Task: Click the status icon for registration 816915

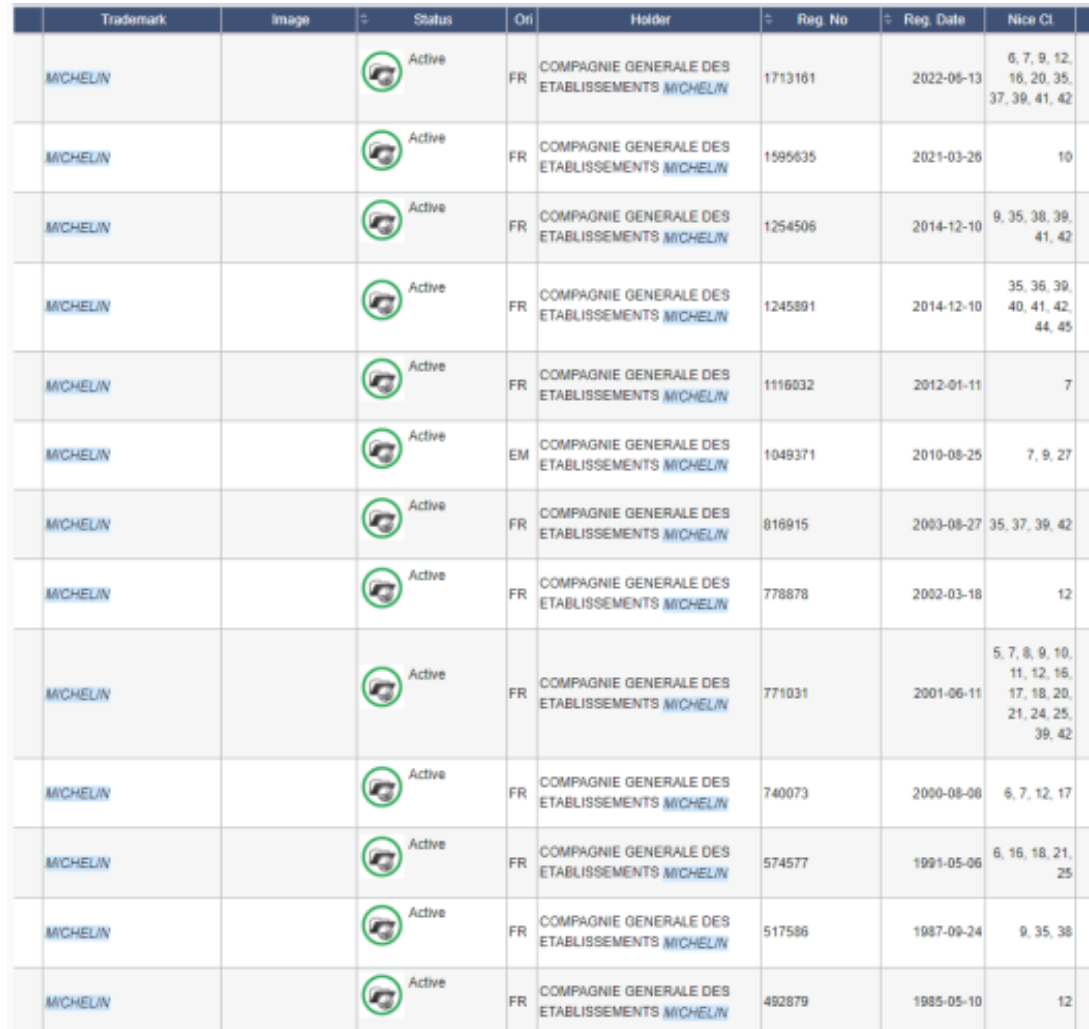Action: (x=382, y=518)
